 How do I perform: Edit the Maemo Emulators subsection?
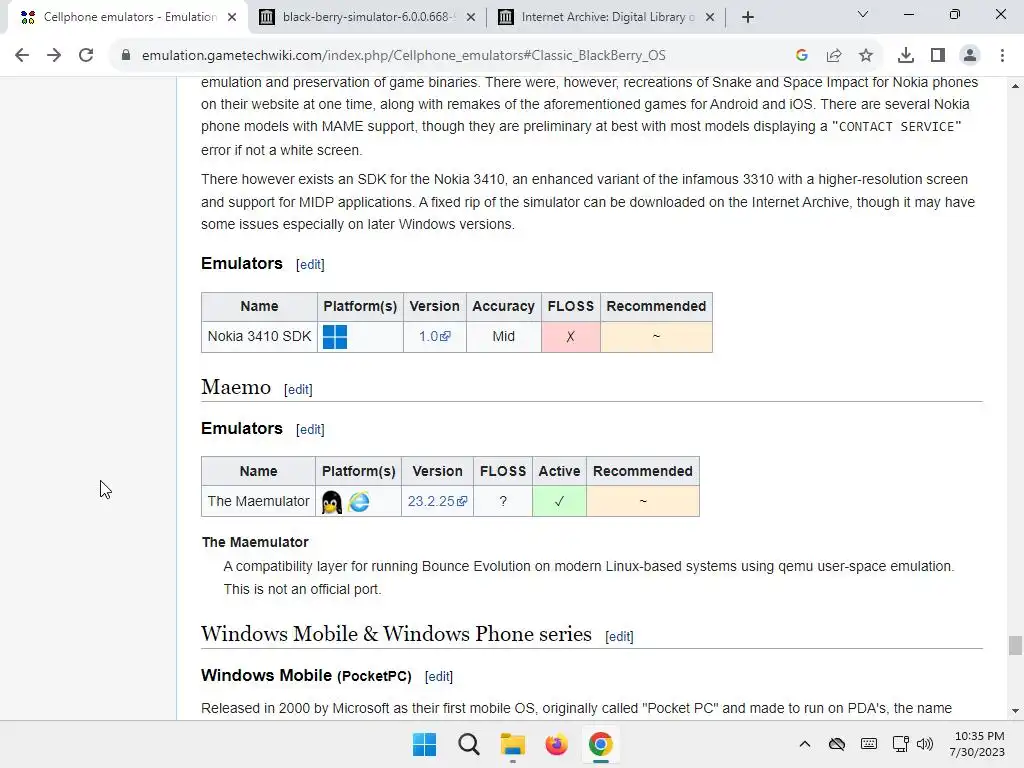(x=310, y=430)
